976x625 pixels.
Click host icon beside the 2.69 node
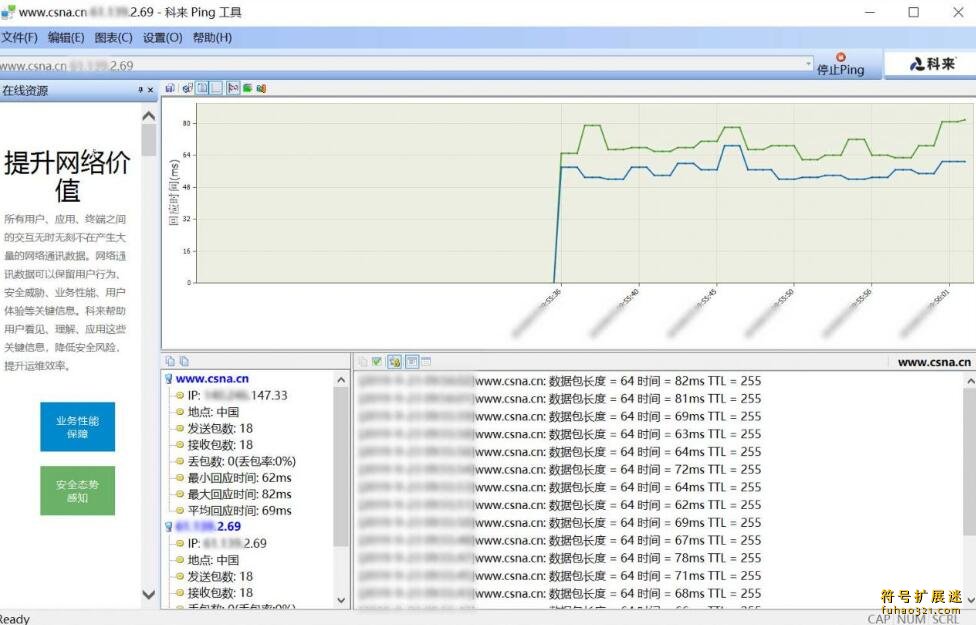point(169,527)
